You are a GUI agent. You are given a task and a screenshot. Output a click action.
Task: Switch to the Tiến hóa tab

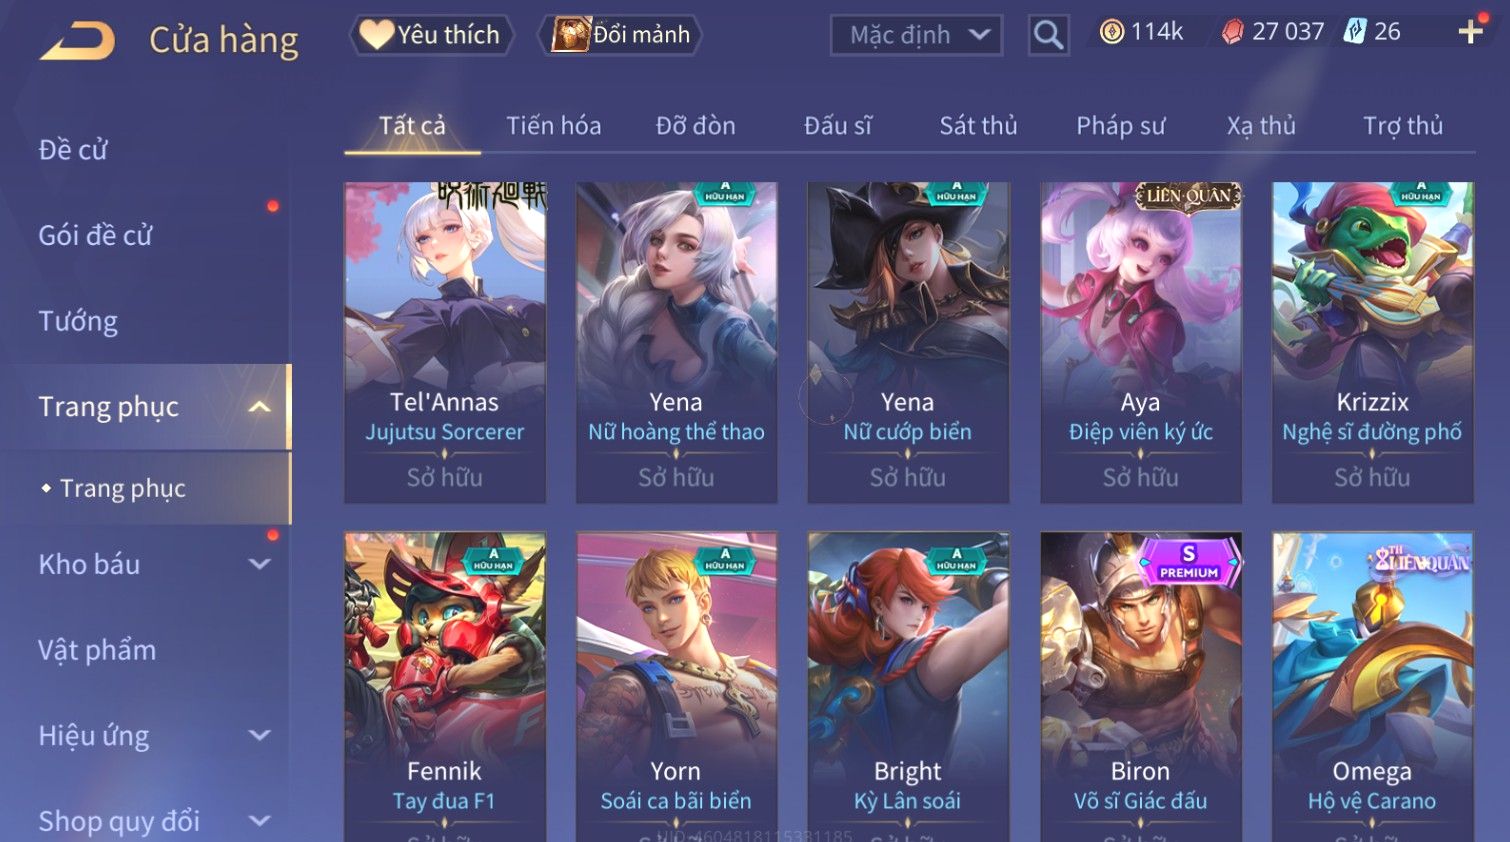553,126
